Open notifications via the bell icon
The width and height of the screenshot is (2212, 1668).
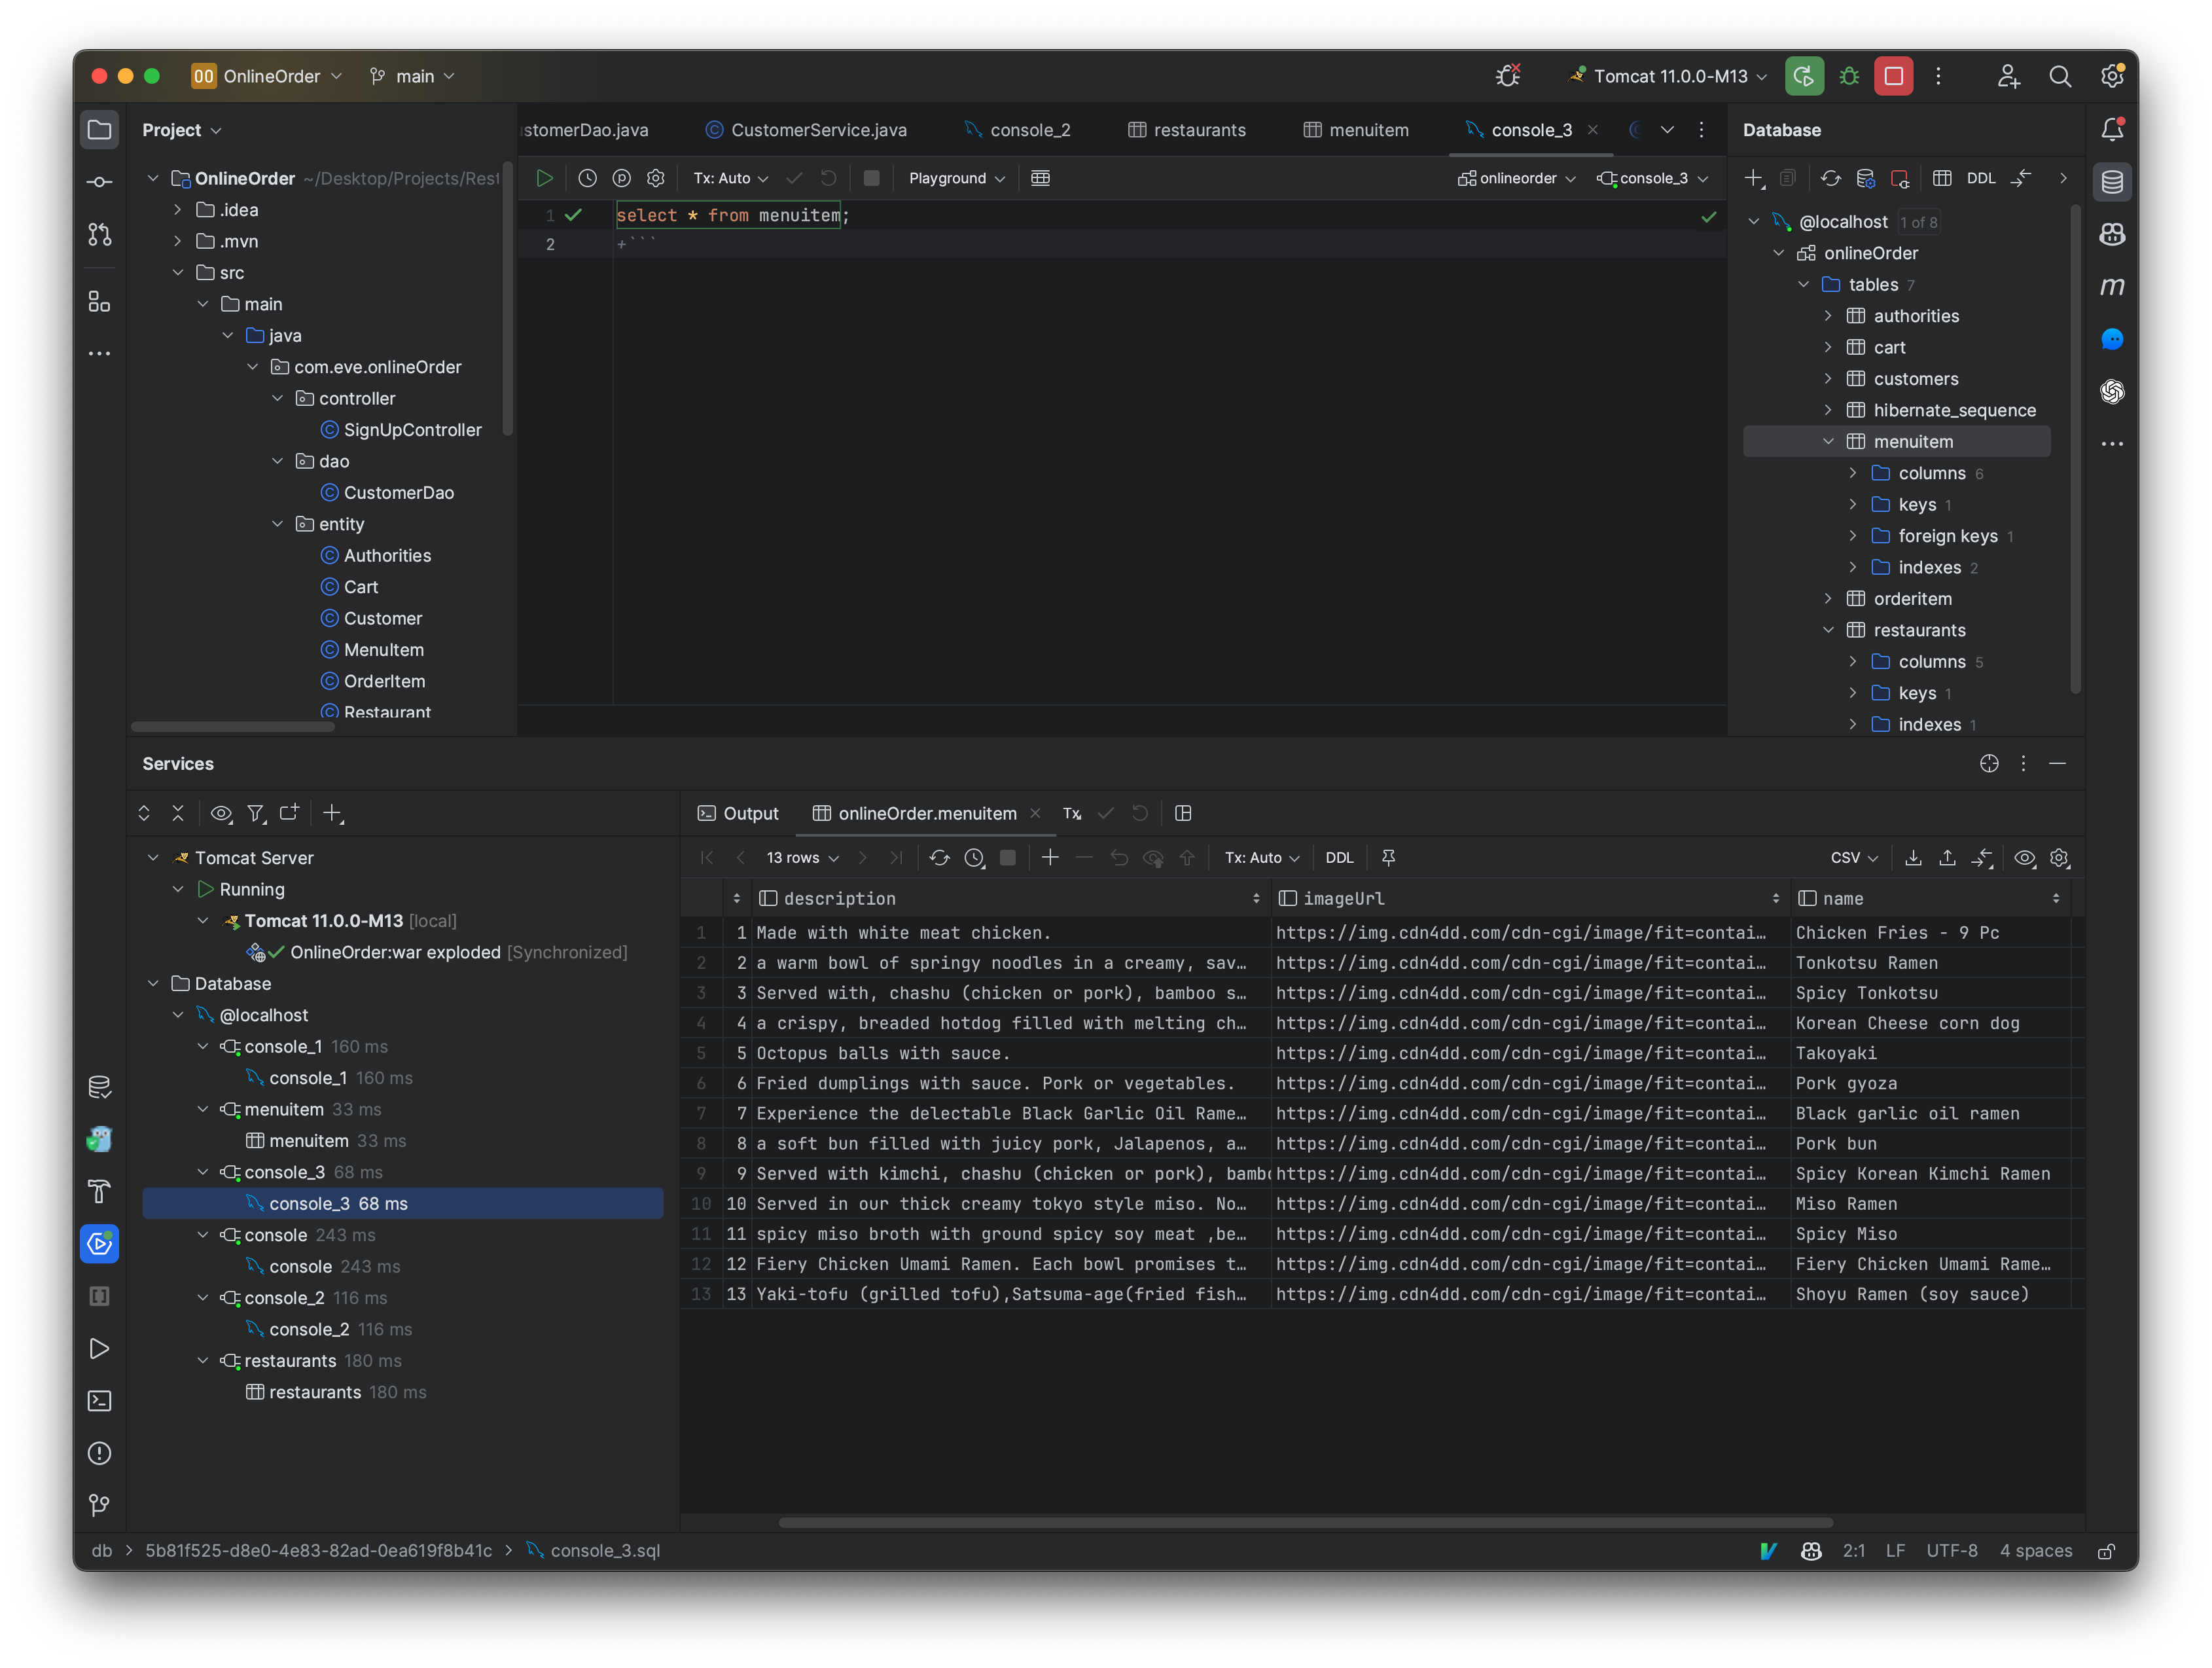[x=2114, y=128]
